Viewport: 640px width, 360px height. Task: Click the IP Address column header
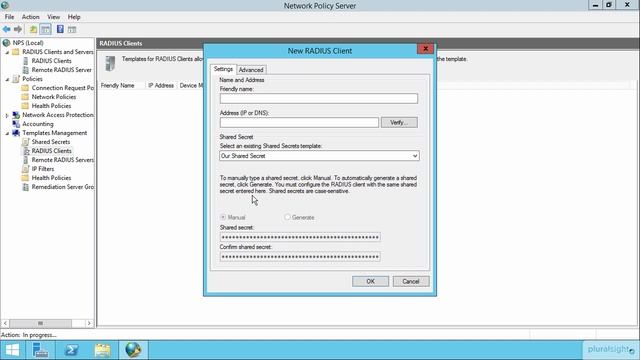161,85
